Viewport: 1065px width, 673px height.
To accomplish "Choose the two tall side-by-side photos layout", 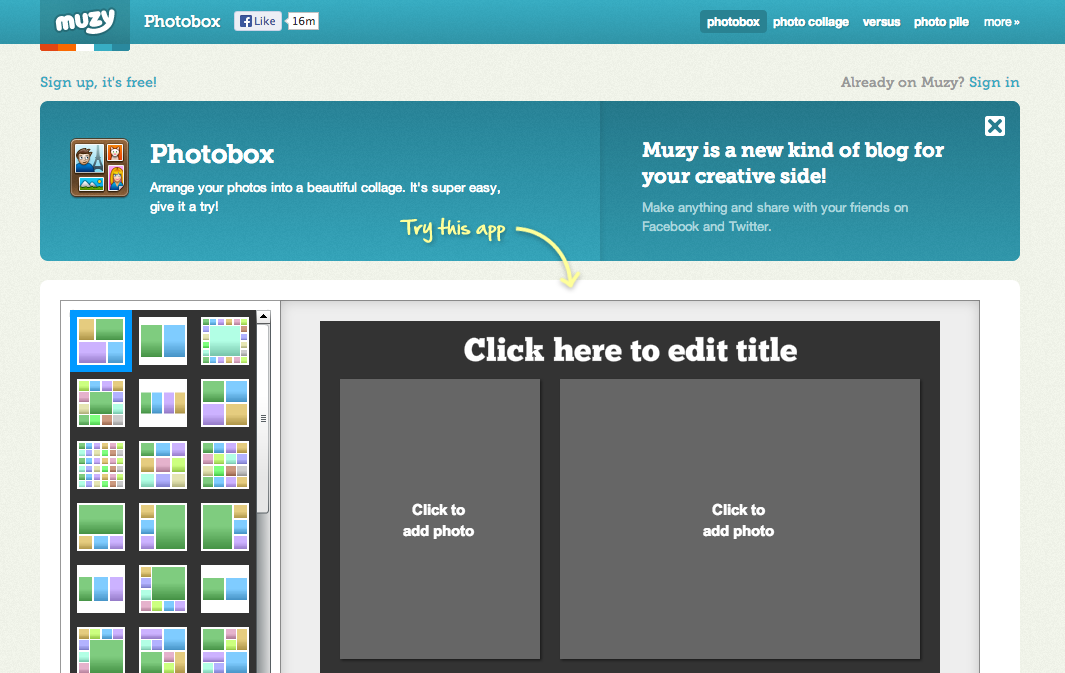I will pyautogui.click(x=163, y=341).
